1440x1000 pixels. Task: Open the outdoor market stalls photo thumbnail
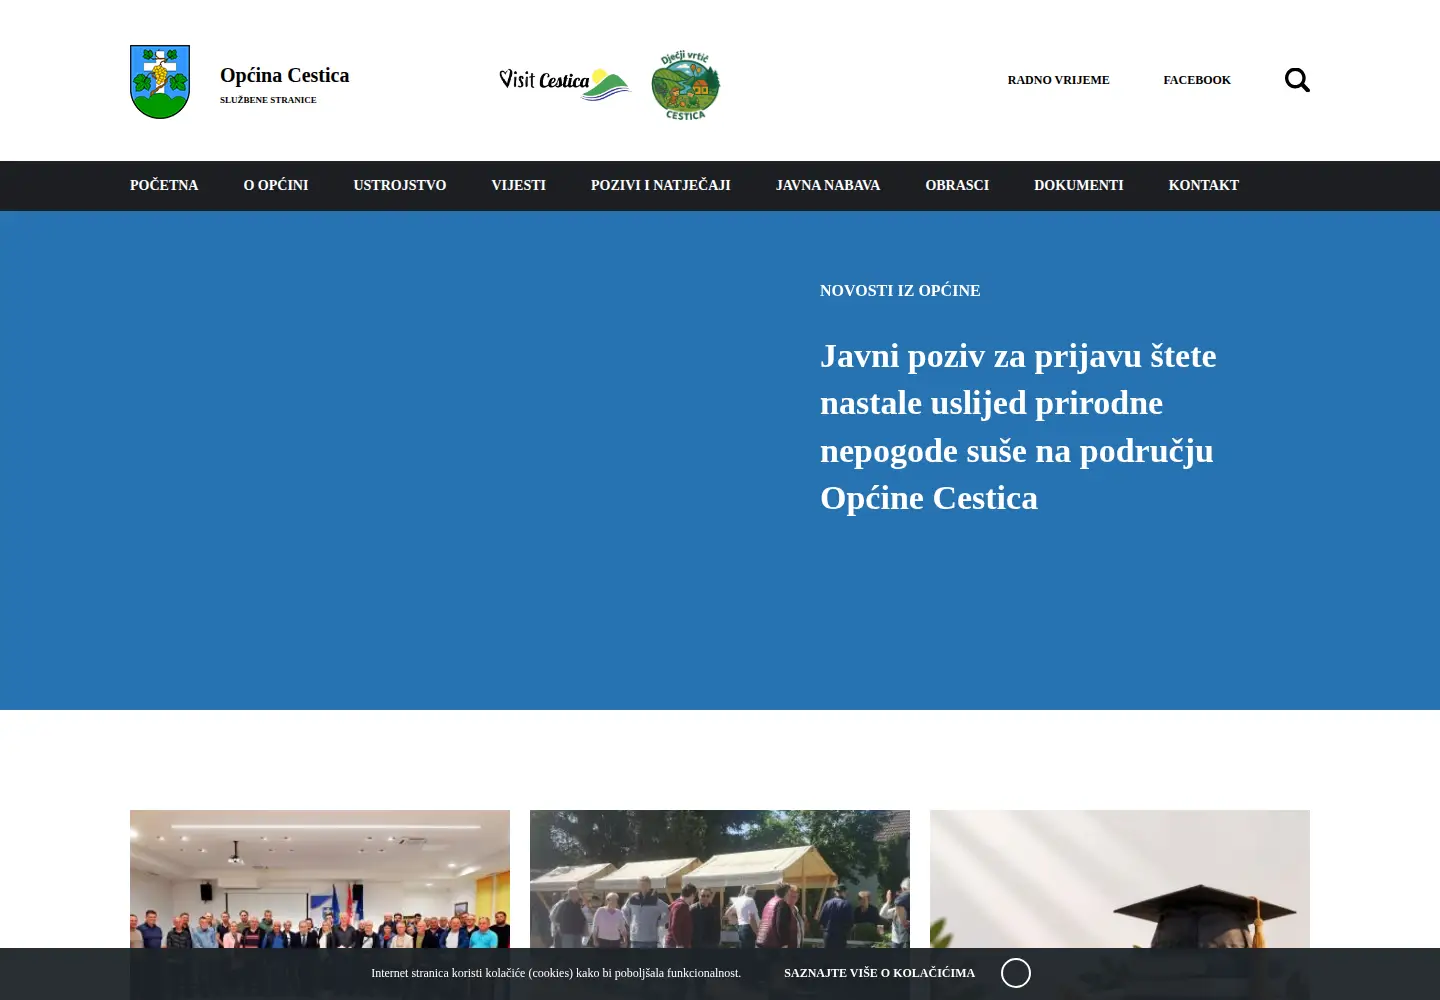coord(720,879)
